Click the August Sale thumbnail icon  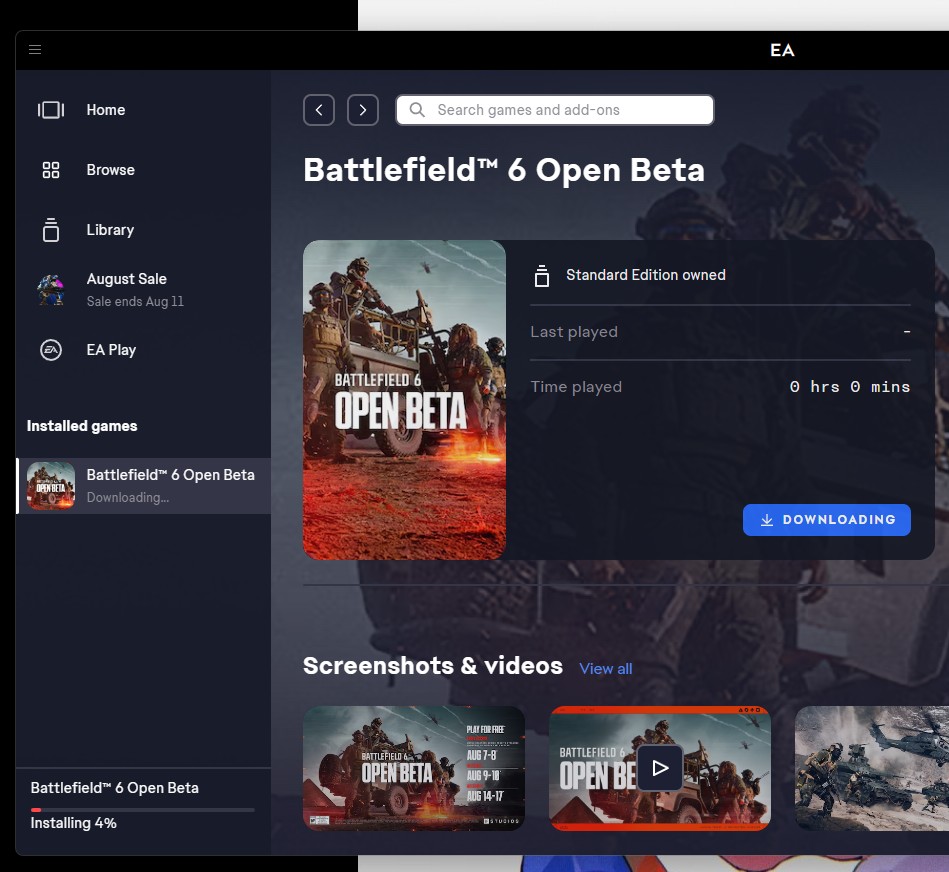click(x=51, y=290)
